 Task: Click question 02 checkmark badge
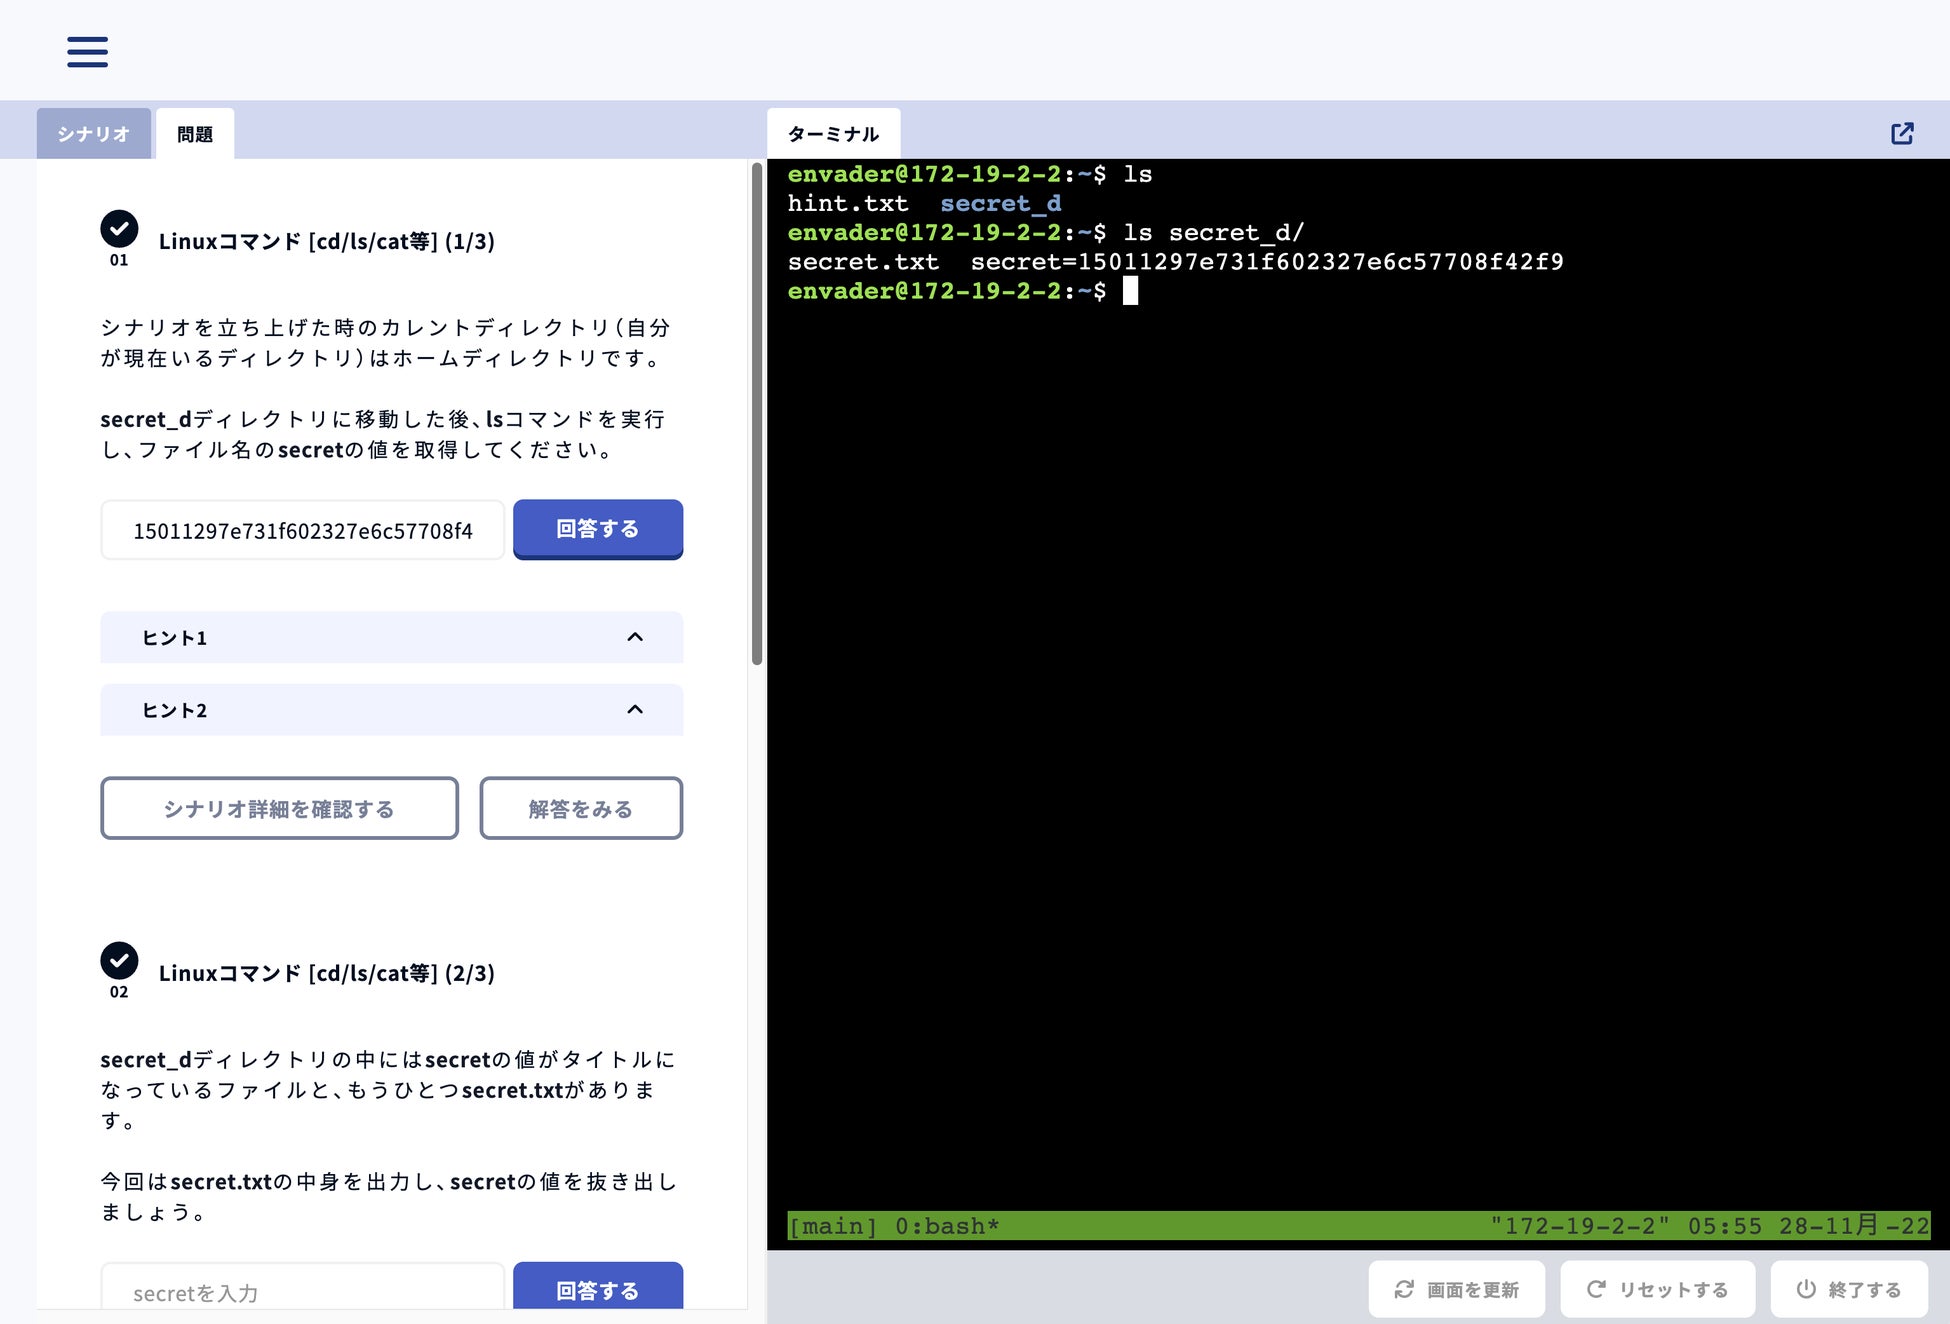click(x=119, y=961)
